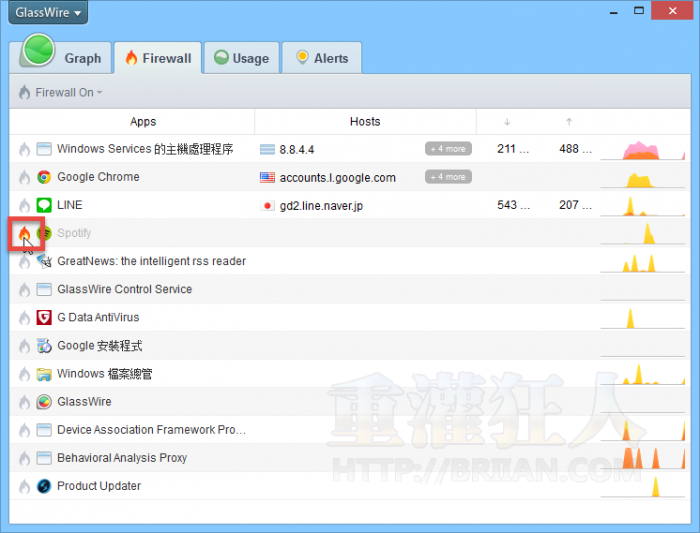Click the Product Updater icon
This screenshot has width=700, height=533.
(44, 486)
